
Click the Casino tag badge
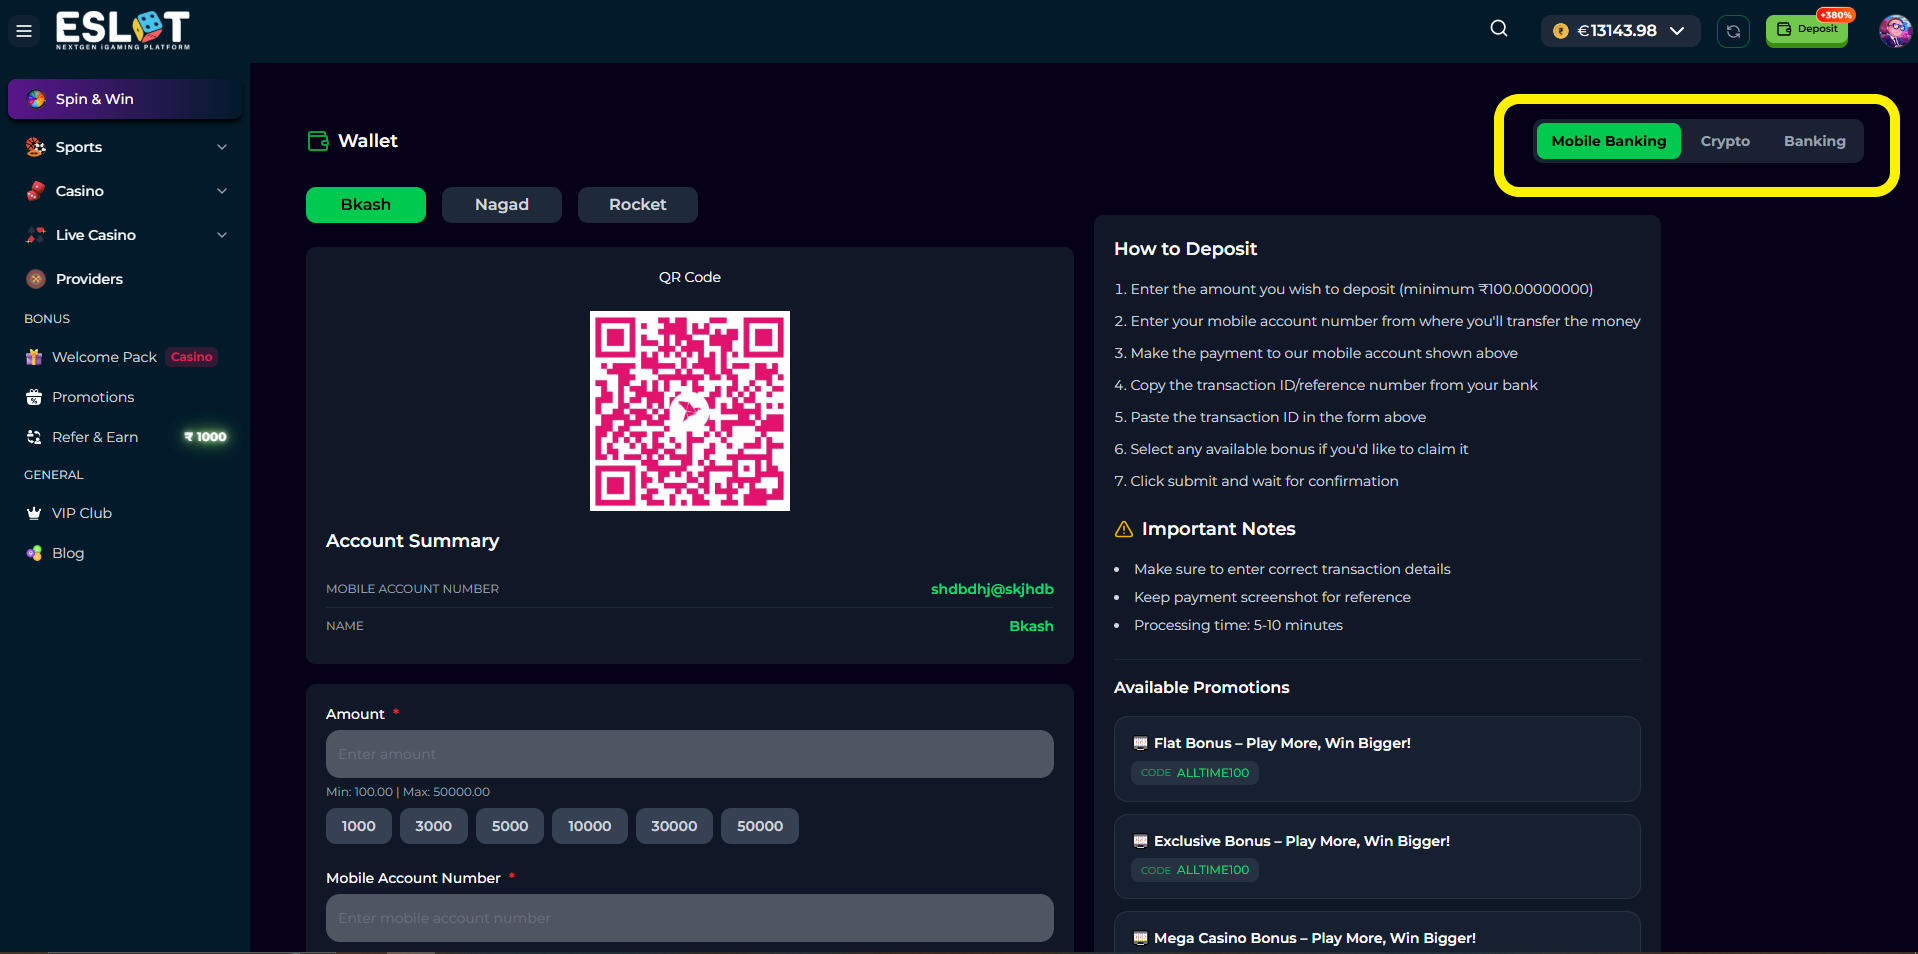[x=192, y=357]
